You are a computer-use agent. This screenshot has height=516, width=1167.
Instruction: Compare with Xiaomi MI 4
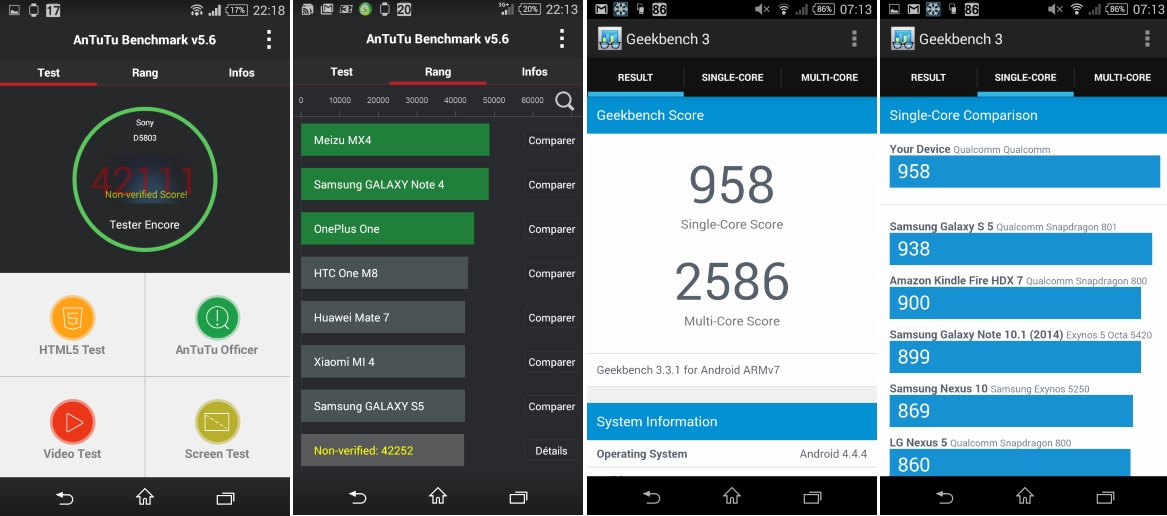(x=551, y=362)
